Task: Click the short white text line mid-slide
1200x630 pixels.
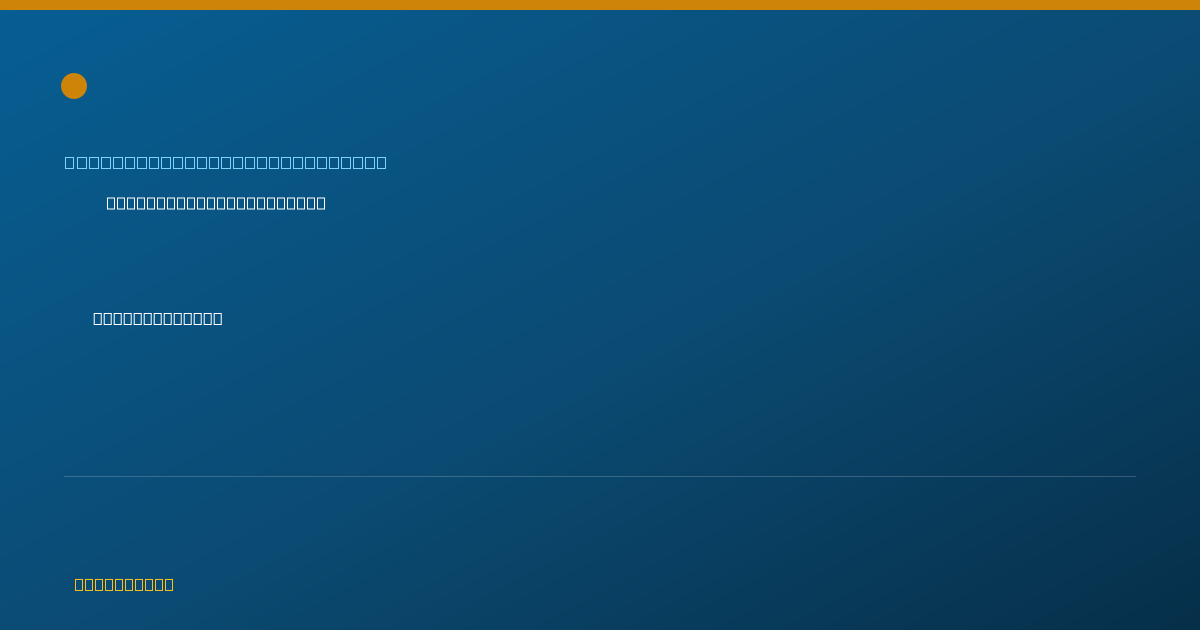Action: point(158,318)
